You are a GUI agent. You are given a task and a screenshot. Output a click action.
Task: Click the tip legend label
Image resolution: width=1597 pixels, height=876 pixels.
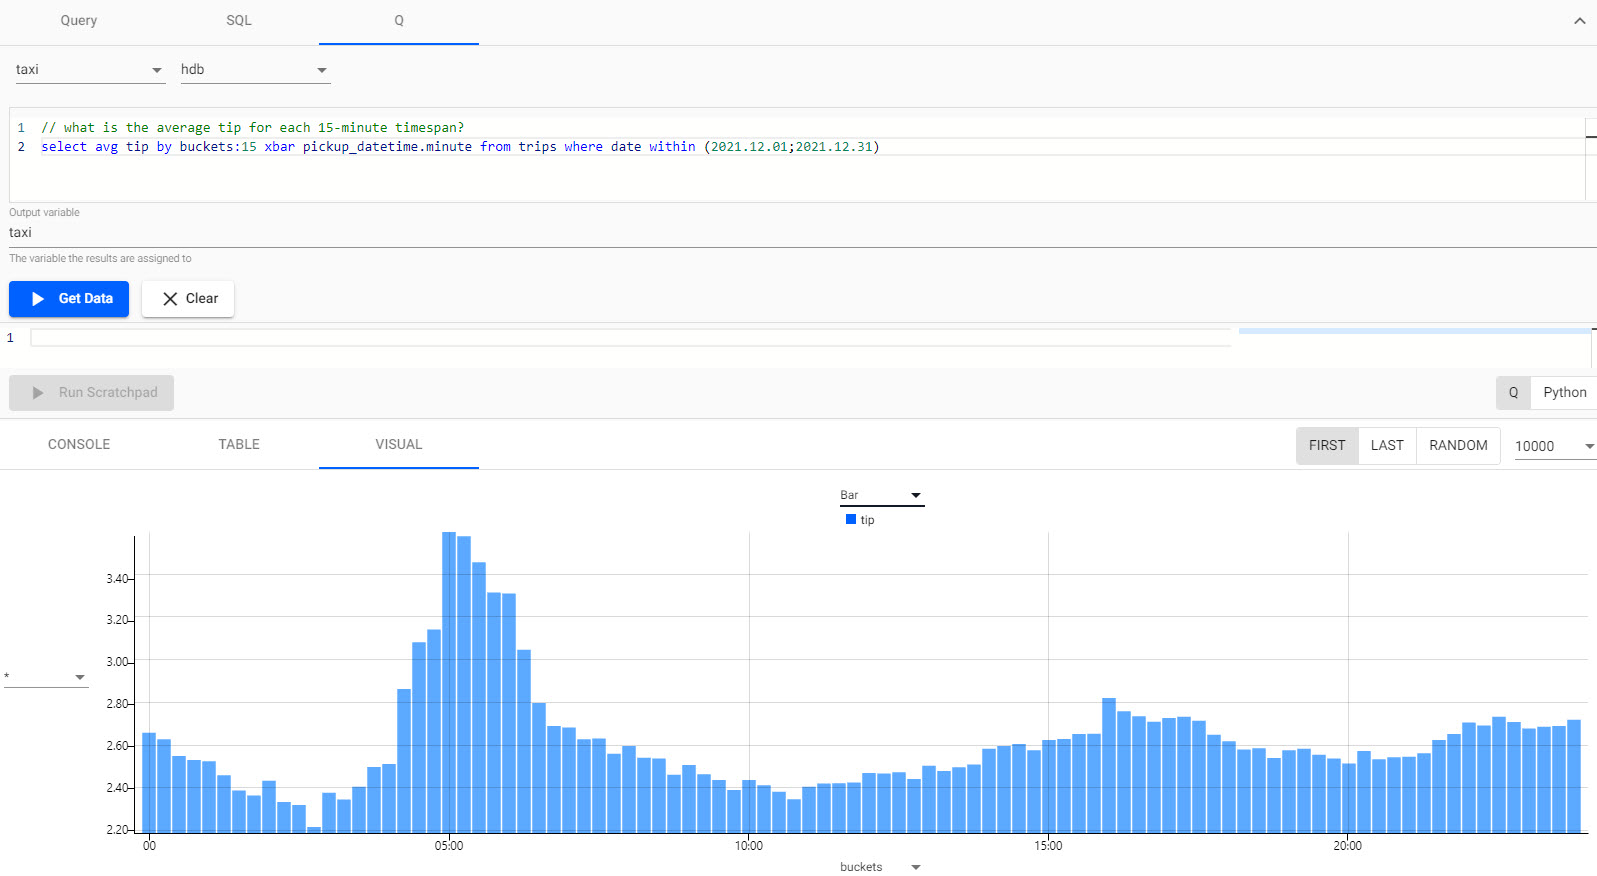(867, 520)
